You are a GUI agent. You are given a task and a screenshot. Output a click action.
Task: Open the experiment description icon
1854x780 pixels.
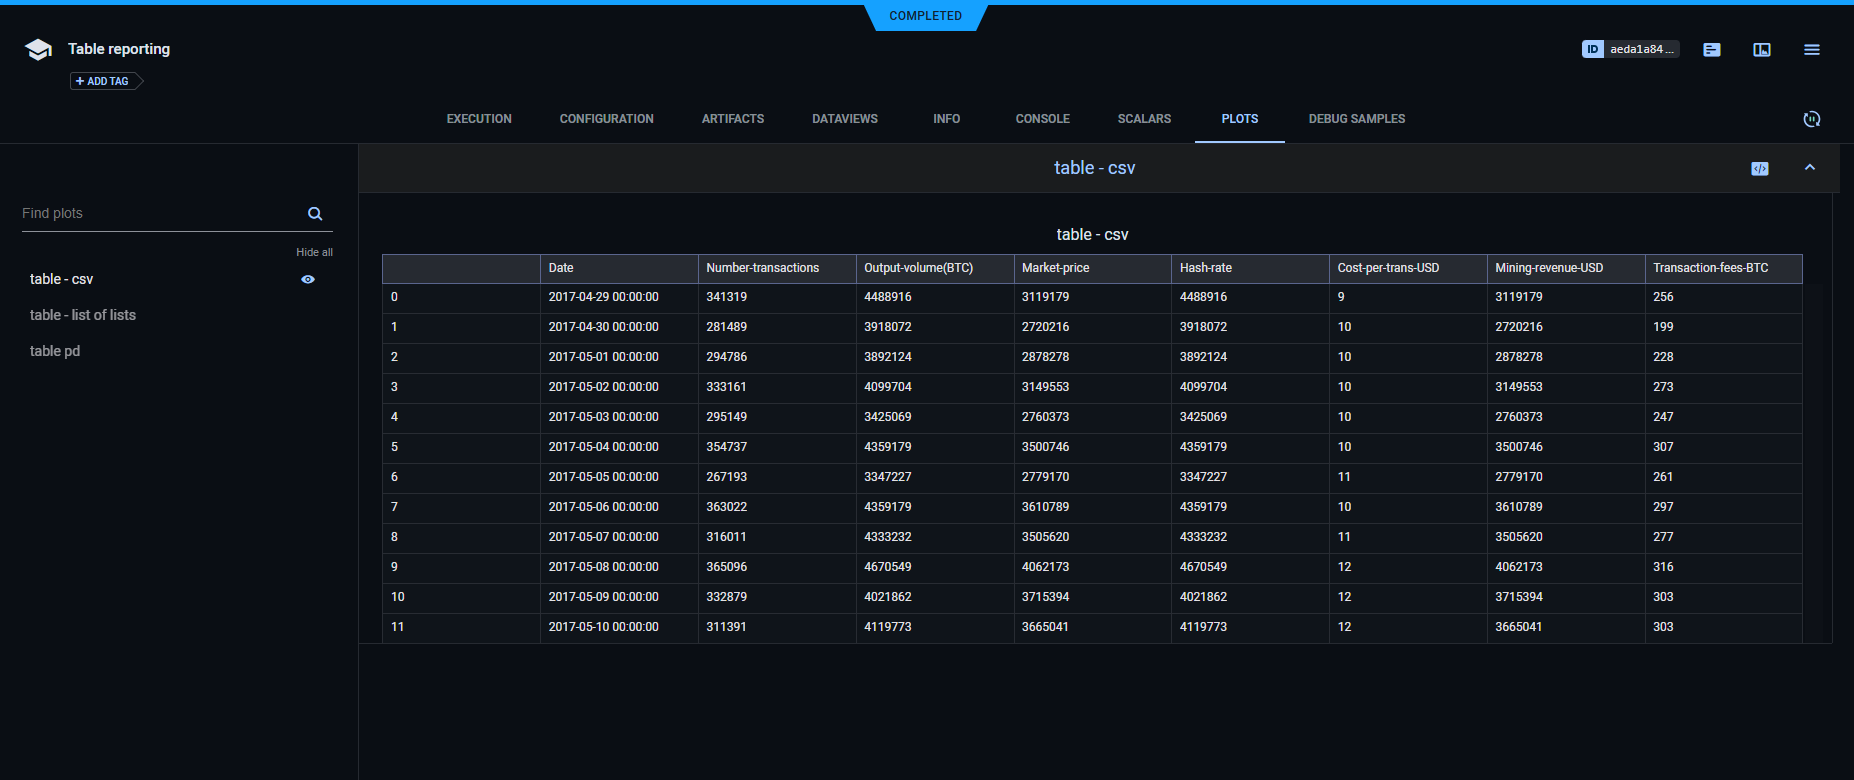(x=1711, y=50)
